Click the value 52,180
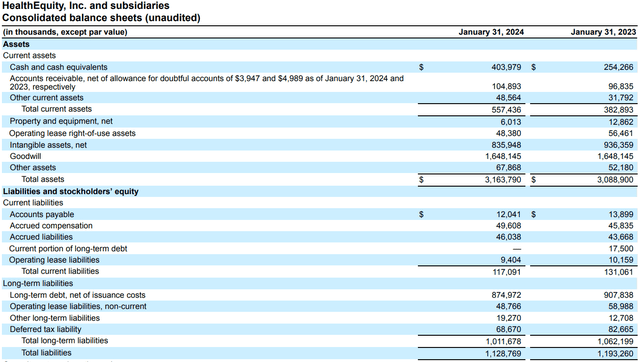This screenshot has width=640, height=362. 621,168
